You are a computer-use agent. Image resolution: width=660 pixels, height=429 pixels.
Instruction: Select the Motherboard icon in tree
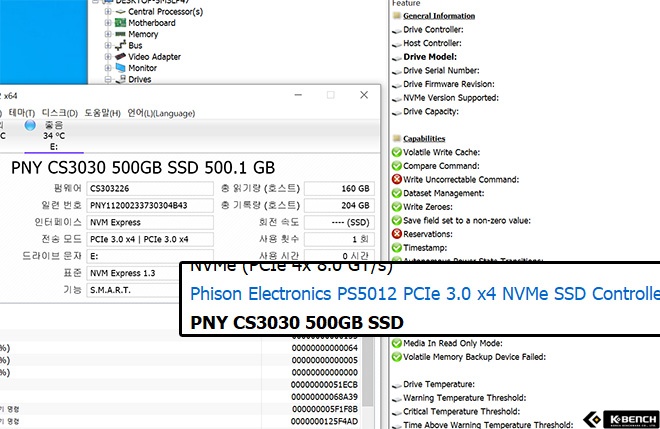click(121, 23)
